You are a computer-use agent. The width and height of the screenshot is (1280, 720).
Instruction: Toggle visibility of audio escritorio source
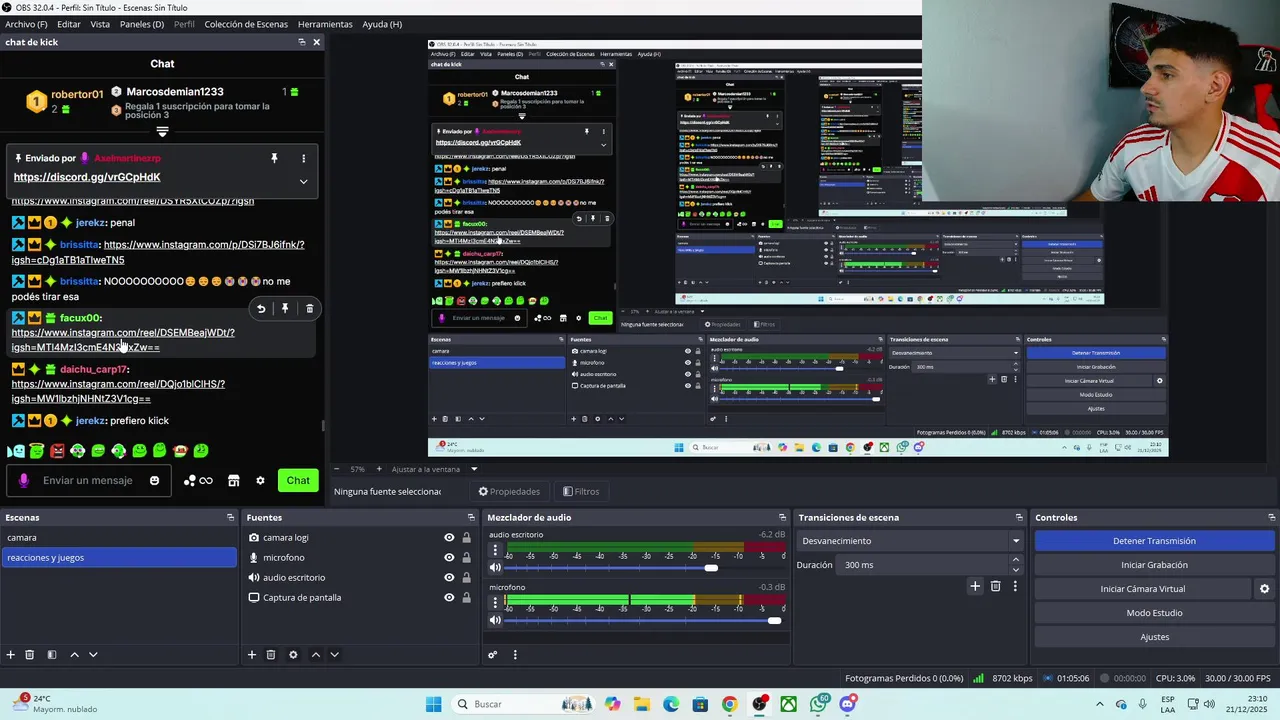(449, 578)
